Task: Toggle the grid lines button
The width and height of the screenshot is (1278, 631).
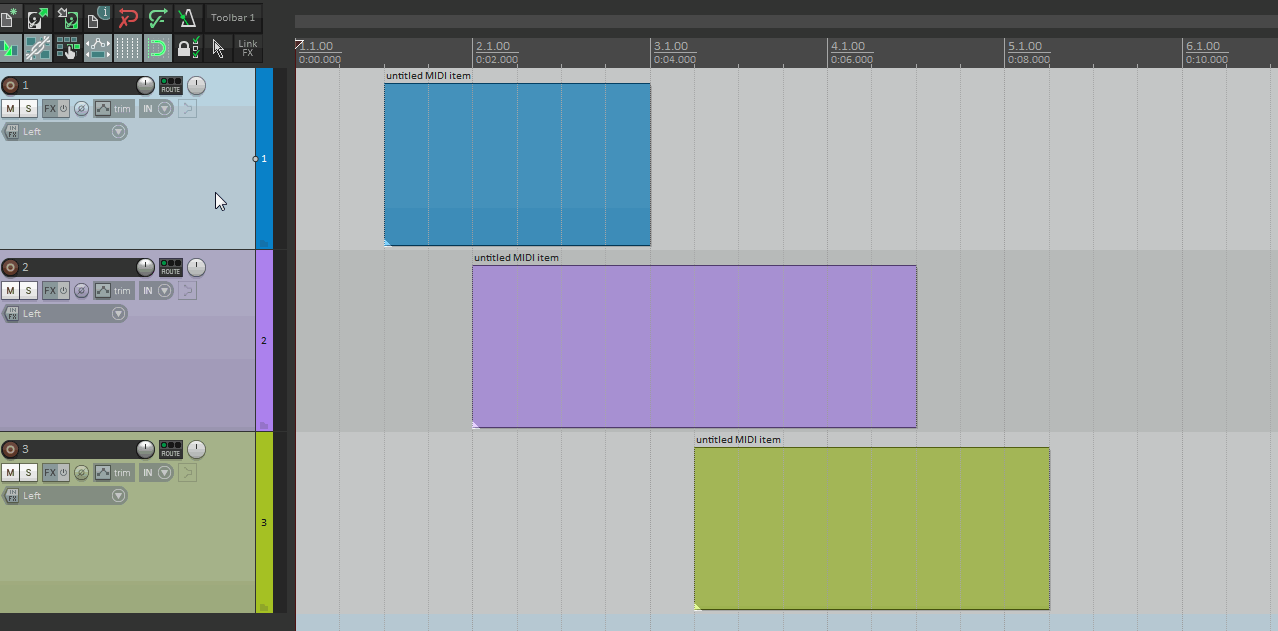Action: pos(128,48)
